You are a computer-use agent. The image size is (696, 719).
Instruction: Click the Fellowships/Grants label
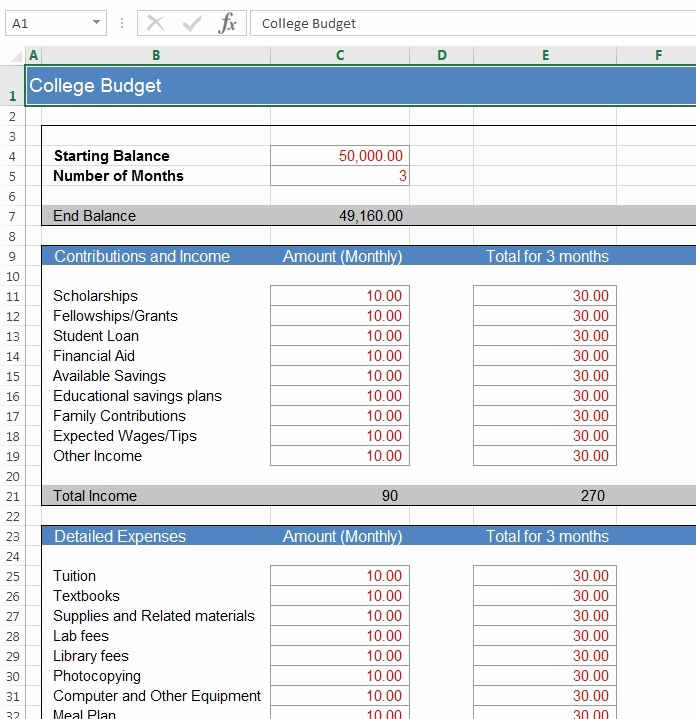(x=116, y=316)
